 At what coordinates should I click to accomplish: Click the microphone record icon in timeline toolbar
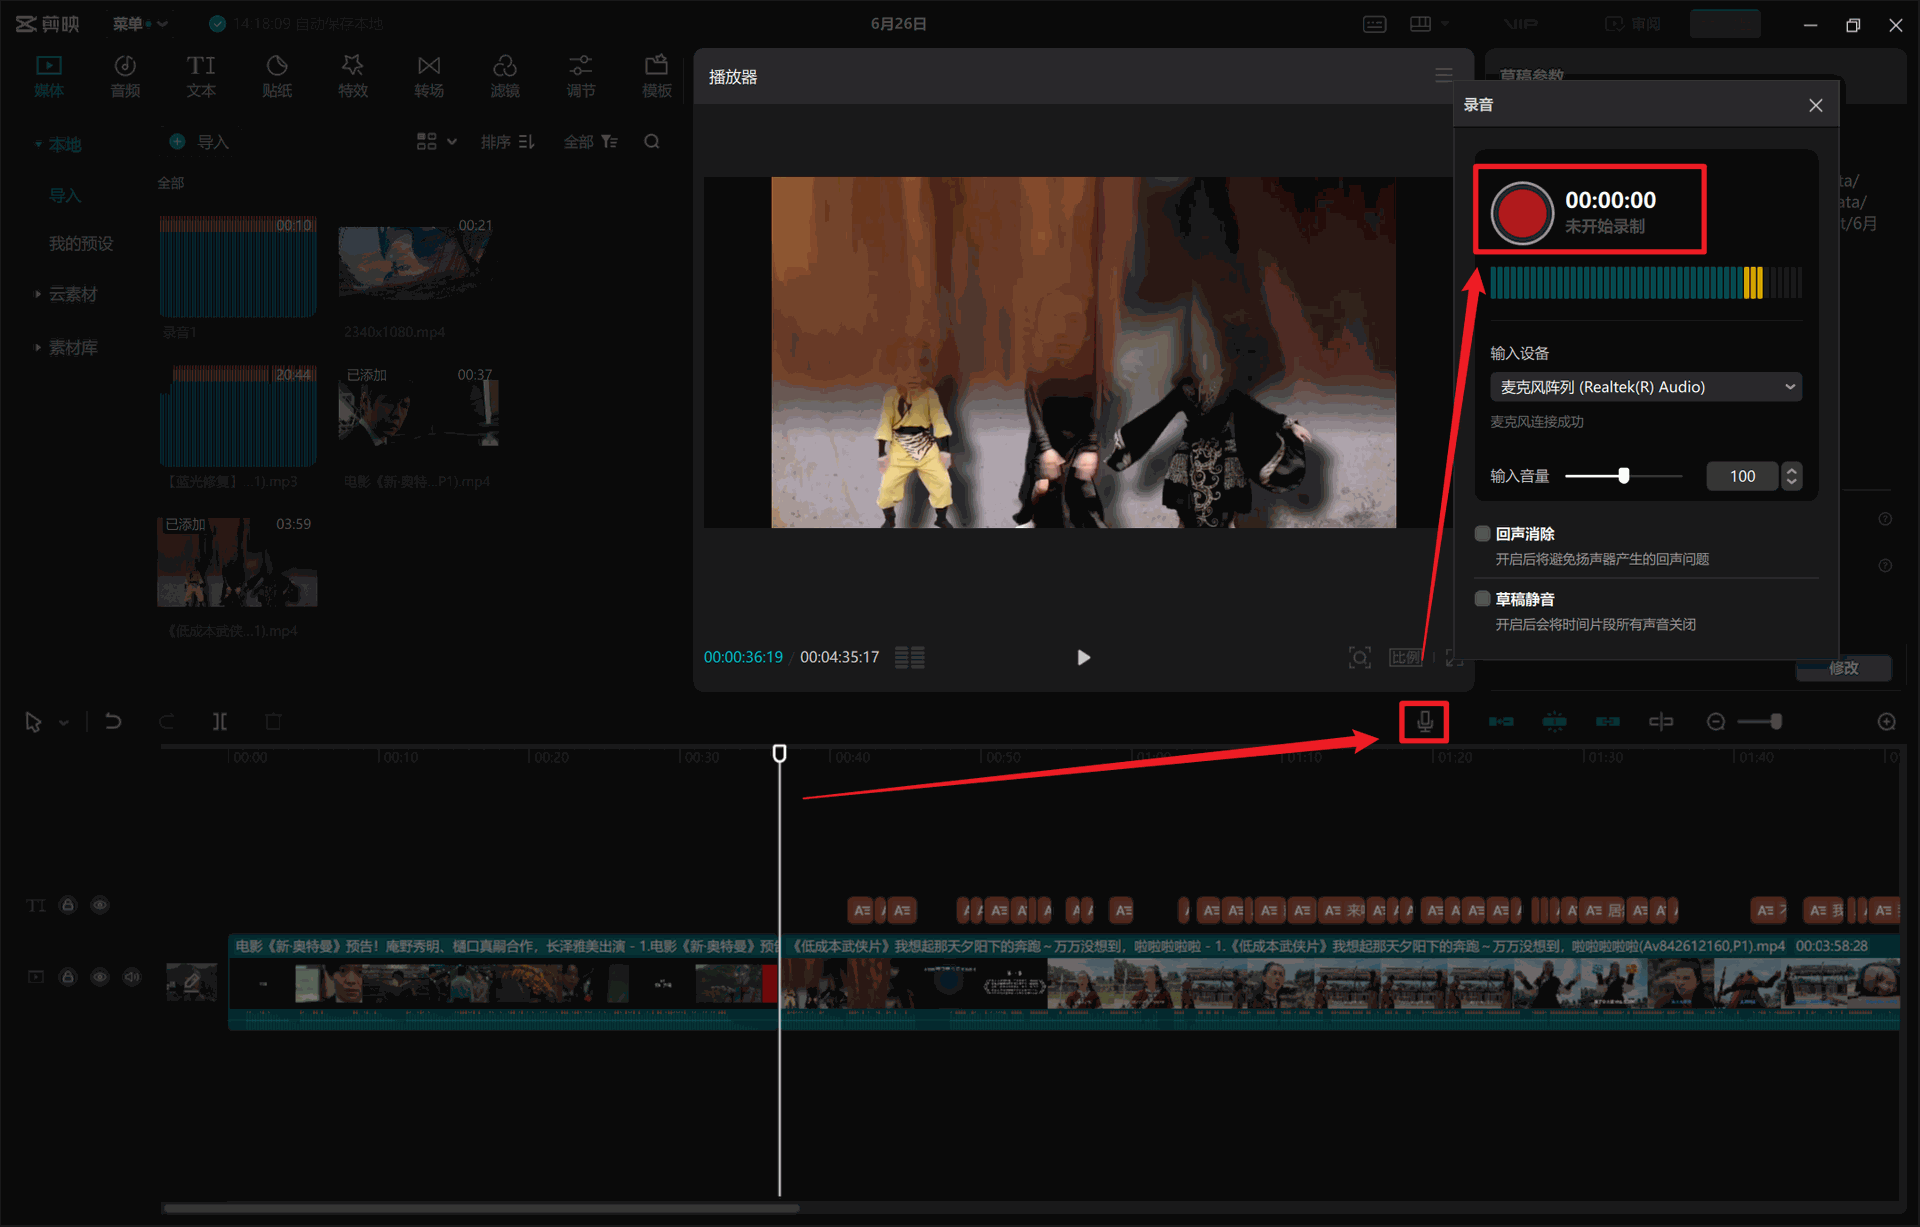pyautogui.click(x=1424, y=721)
